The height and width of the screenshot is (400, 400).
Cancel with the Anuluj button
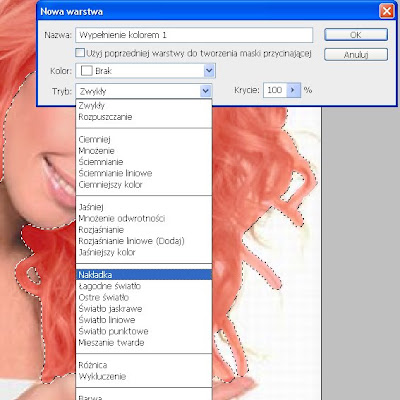pos(356,54)
